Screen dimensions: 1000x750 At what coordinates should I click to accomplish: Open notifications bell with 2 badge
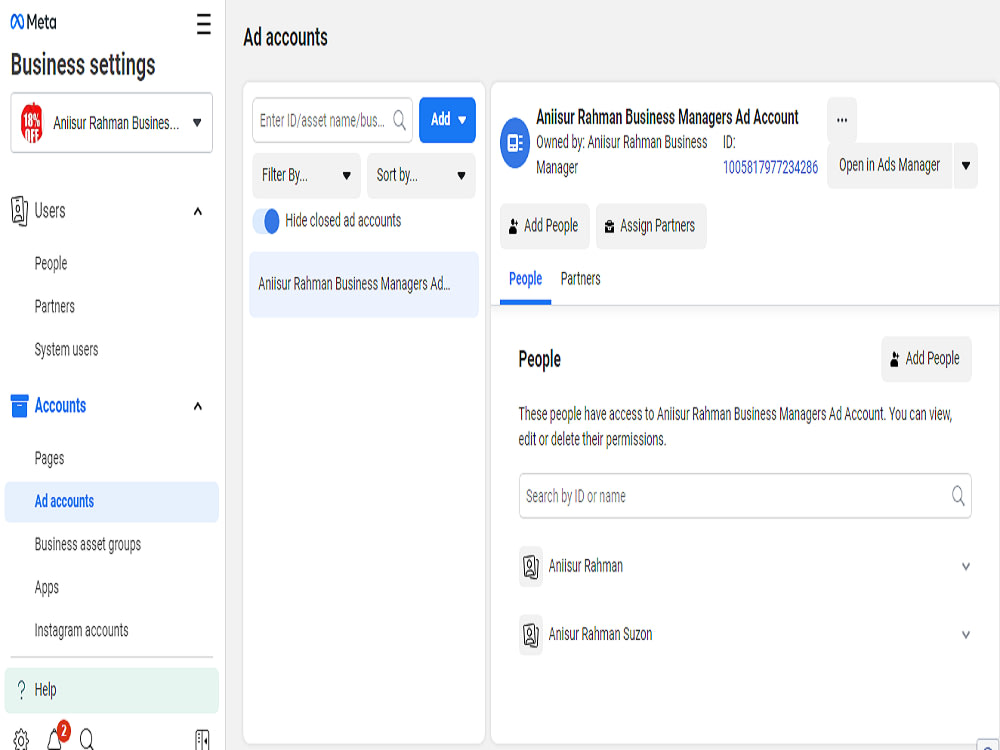click(57, 736)
